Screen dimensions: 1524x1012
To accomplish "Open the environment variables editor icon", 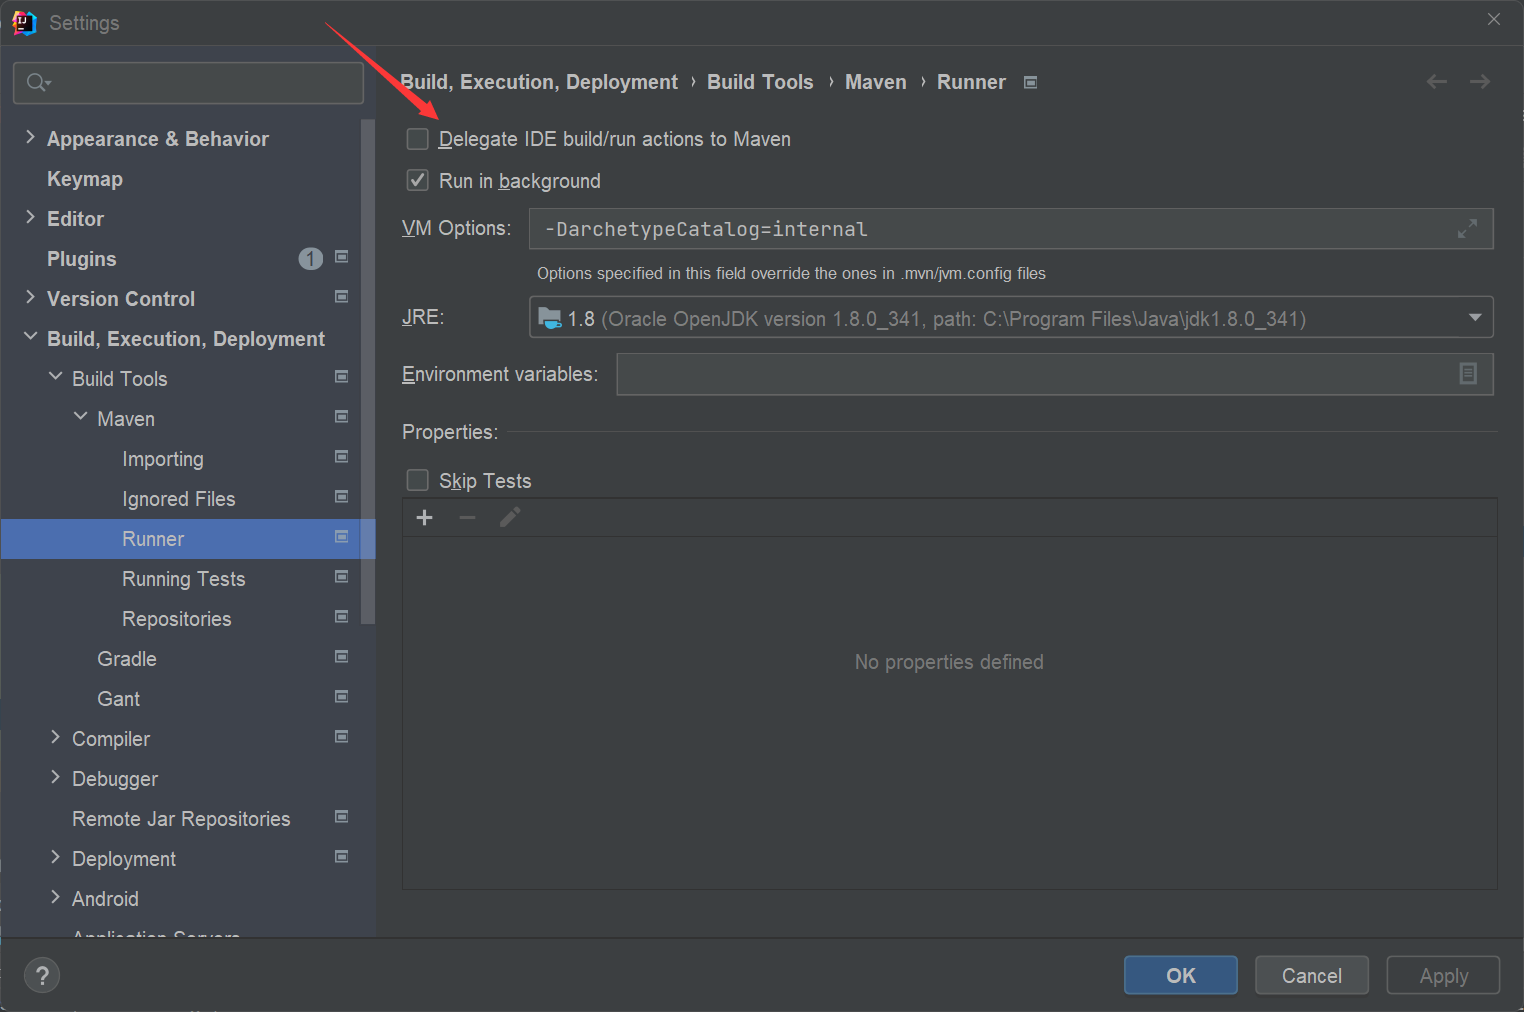I will point(1468,373).
